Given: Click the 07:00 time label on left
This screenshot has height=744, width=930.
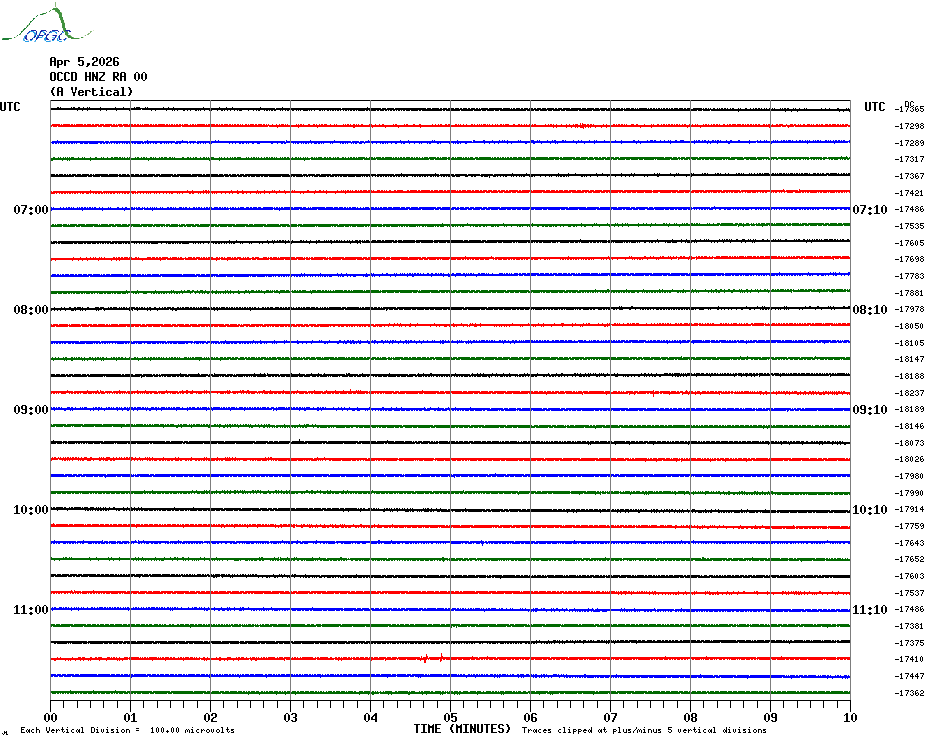Looking at the screenshot, I should [31, 210].
